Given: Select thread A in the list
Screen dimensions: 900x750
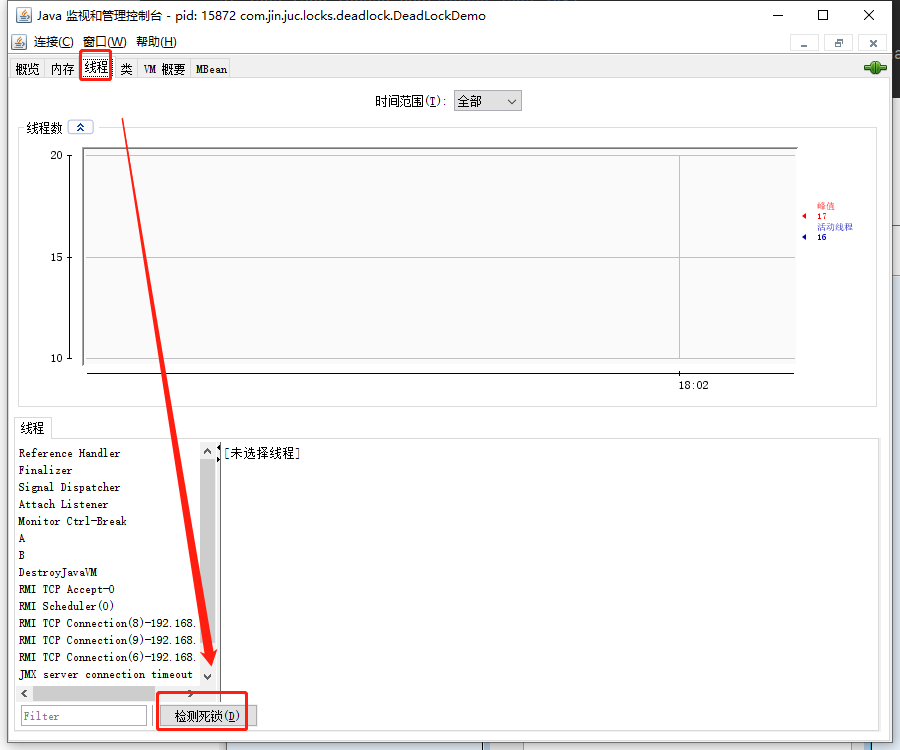Looking at the screenshot, I should [x=22, y=538].
